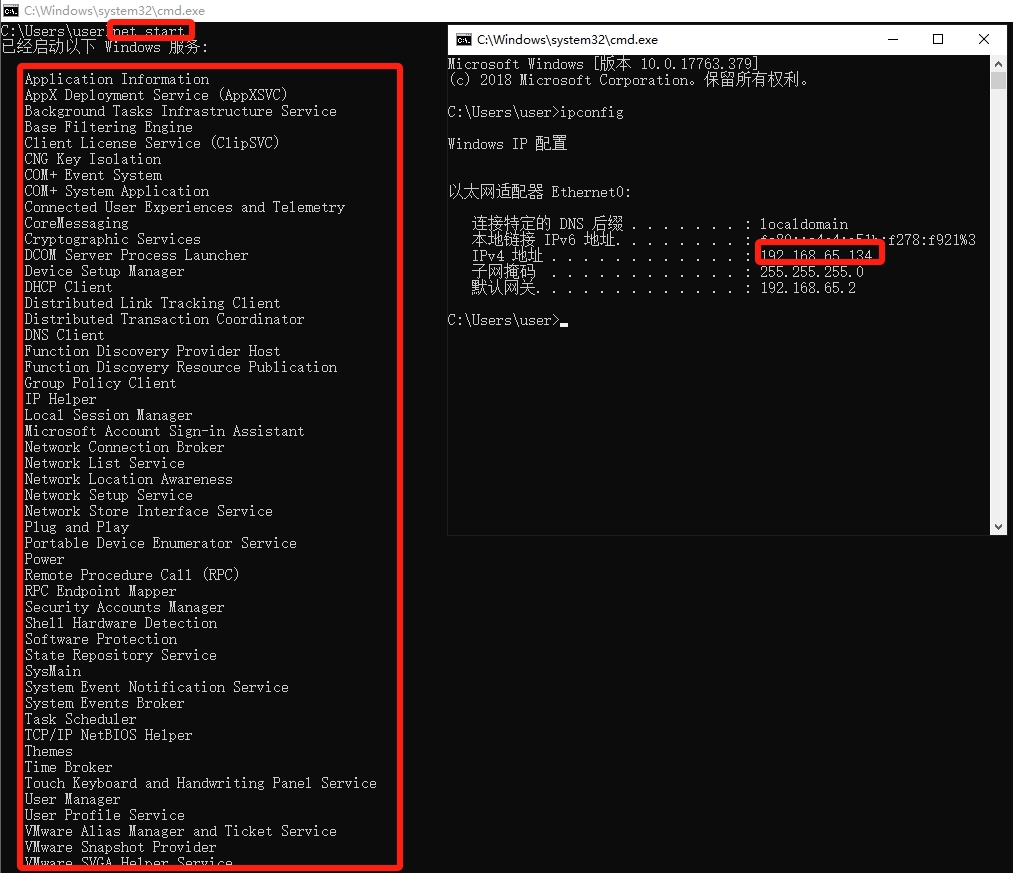
Task: Click the Task Scheduler service entry
Action: point(80,719)
